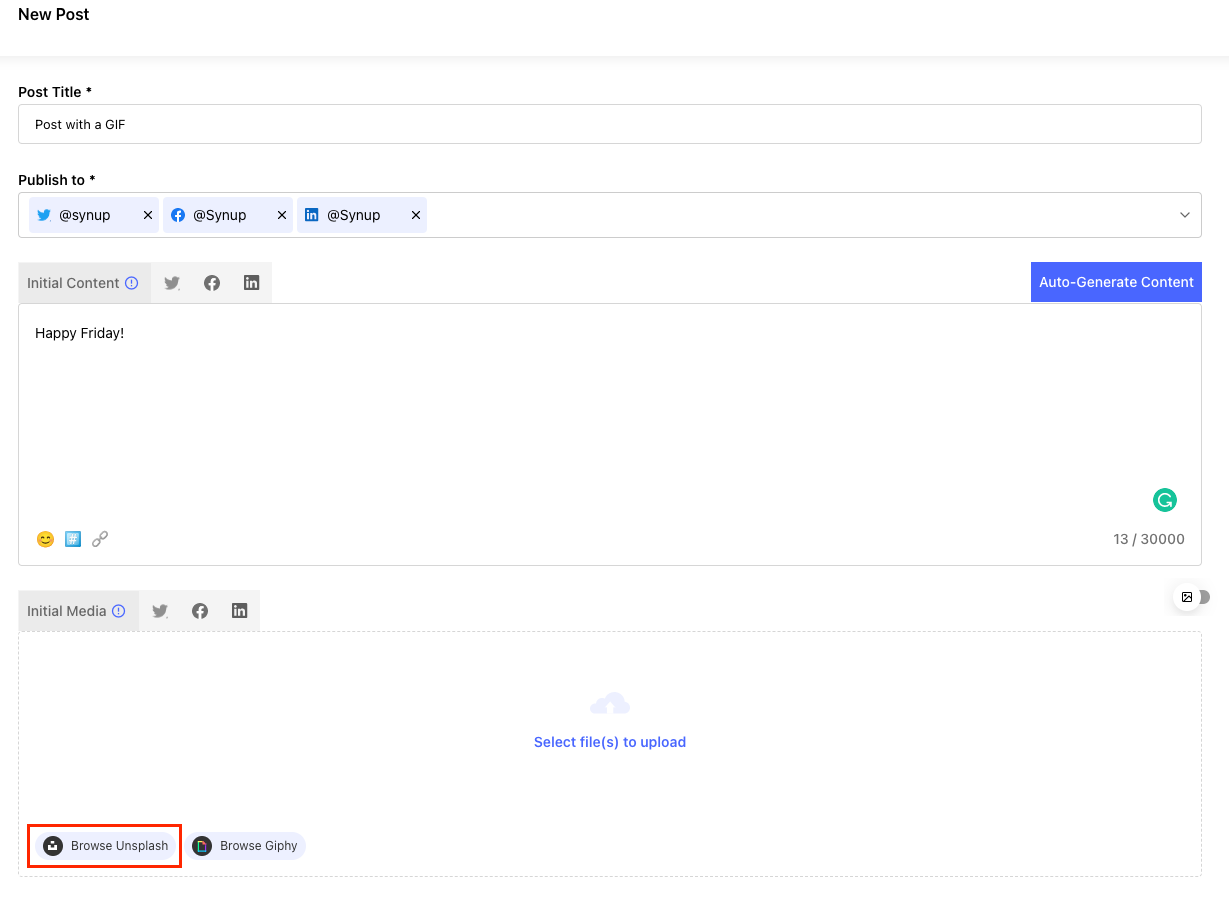Remove the Facebook @Synup account chip
Screen dimensions: 1229x921
282,215
